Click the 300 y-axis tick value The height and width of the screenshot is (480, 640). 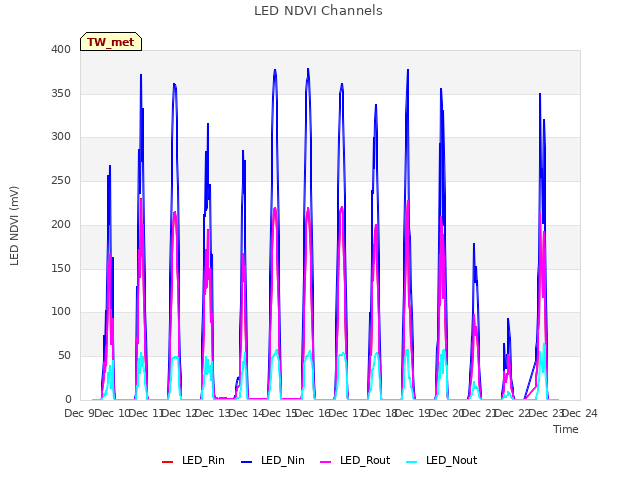pyautogui.click(x=61, y=137)
